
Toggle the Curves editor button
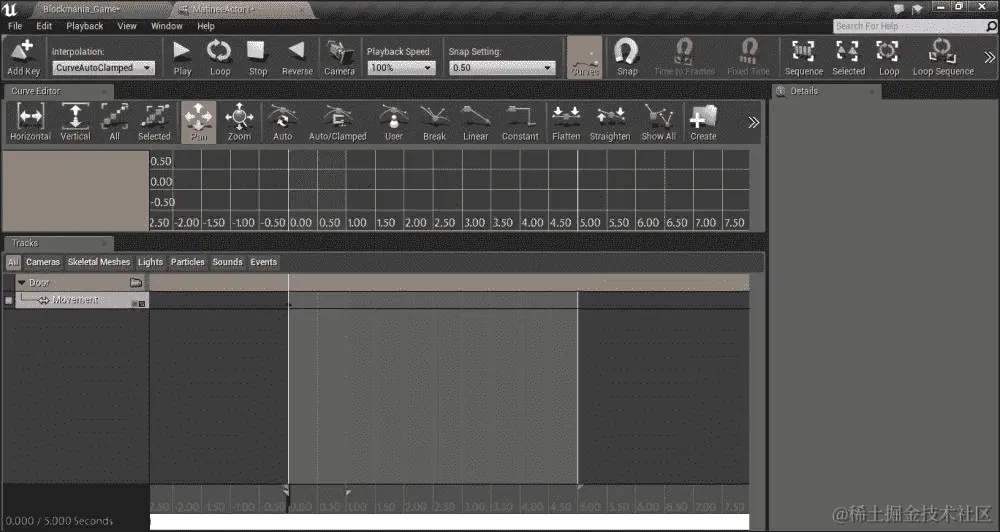click(585, 57)
